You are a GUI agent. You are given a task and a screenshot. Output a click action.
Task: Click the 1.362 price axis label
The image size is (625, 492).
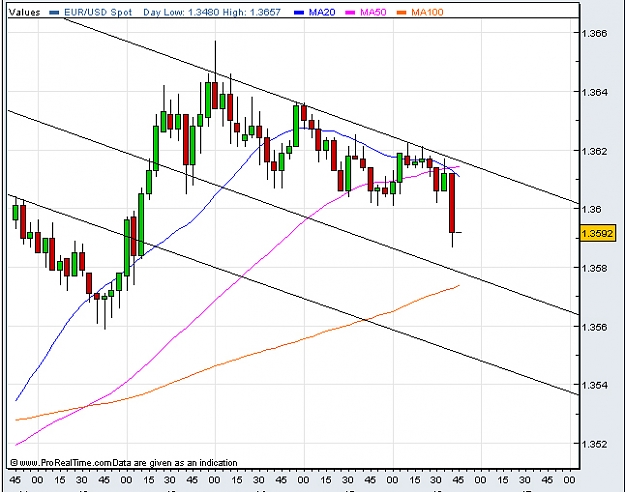595,151
